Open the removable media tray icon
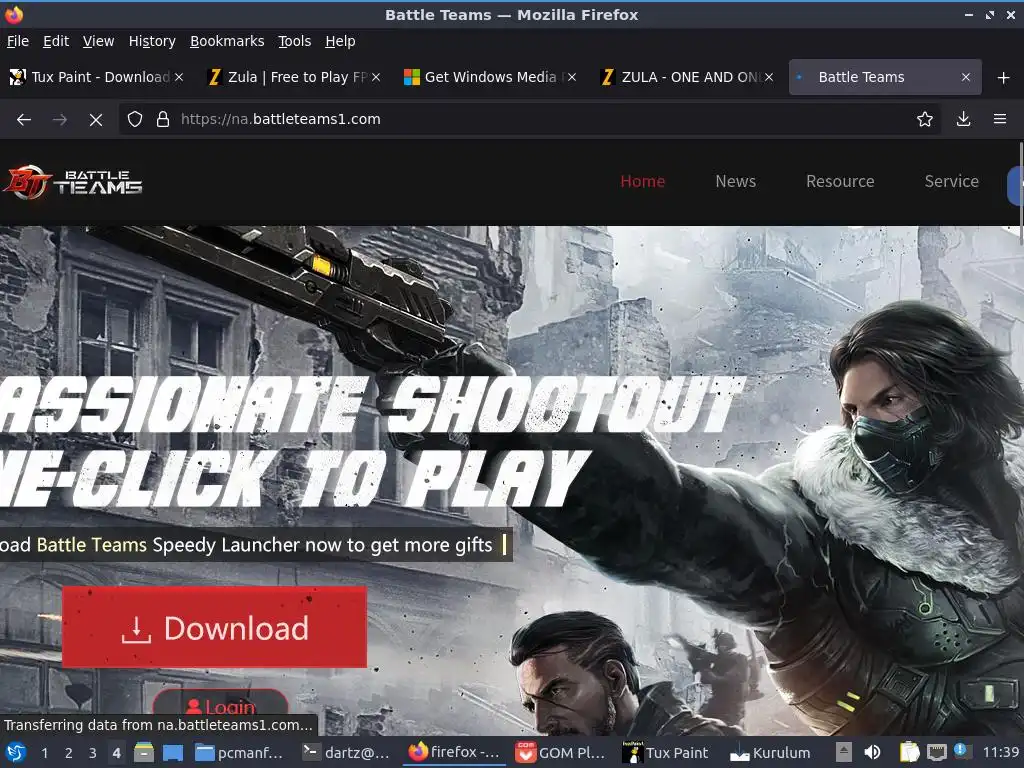 pyautogui.click(x=844, y=753)
